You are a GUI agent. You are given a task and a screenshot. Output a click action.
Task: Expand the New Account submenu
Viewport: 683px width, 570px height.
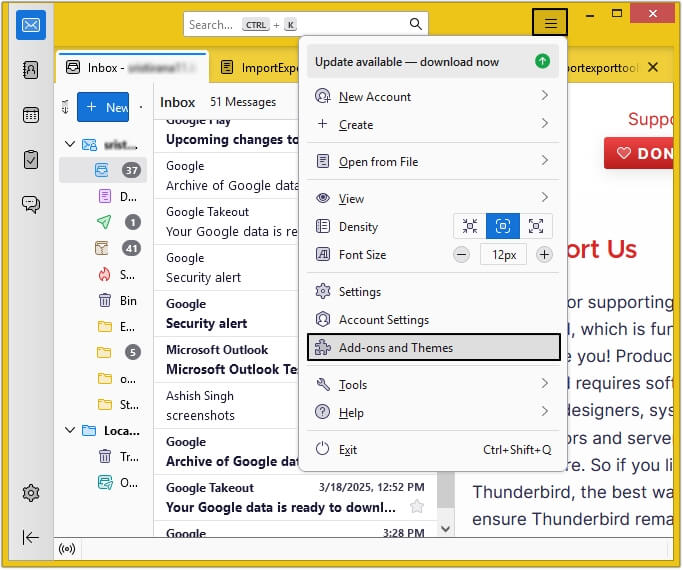click(544, 96)
